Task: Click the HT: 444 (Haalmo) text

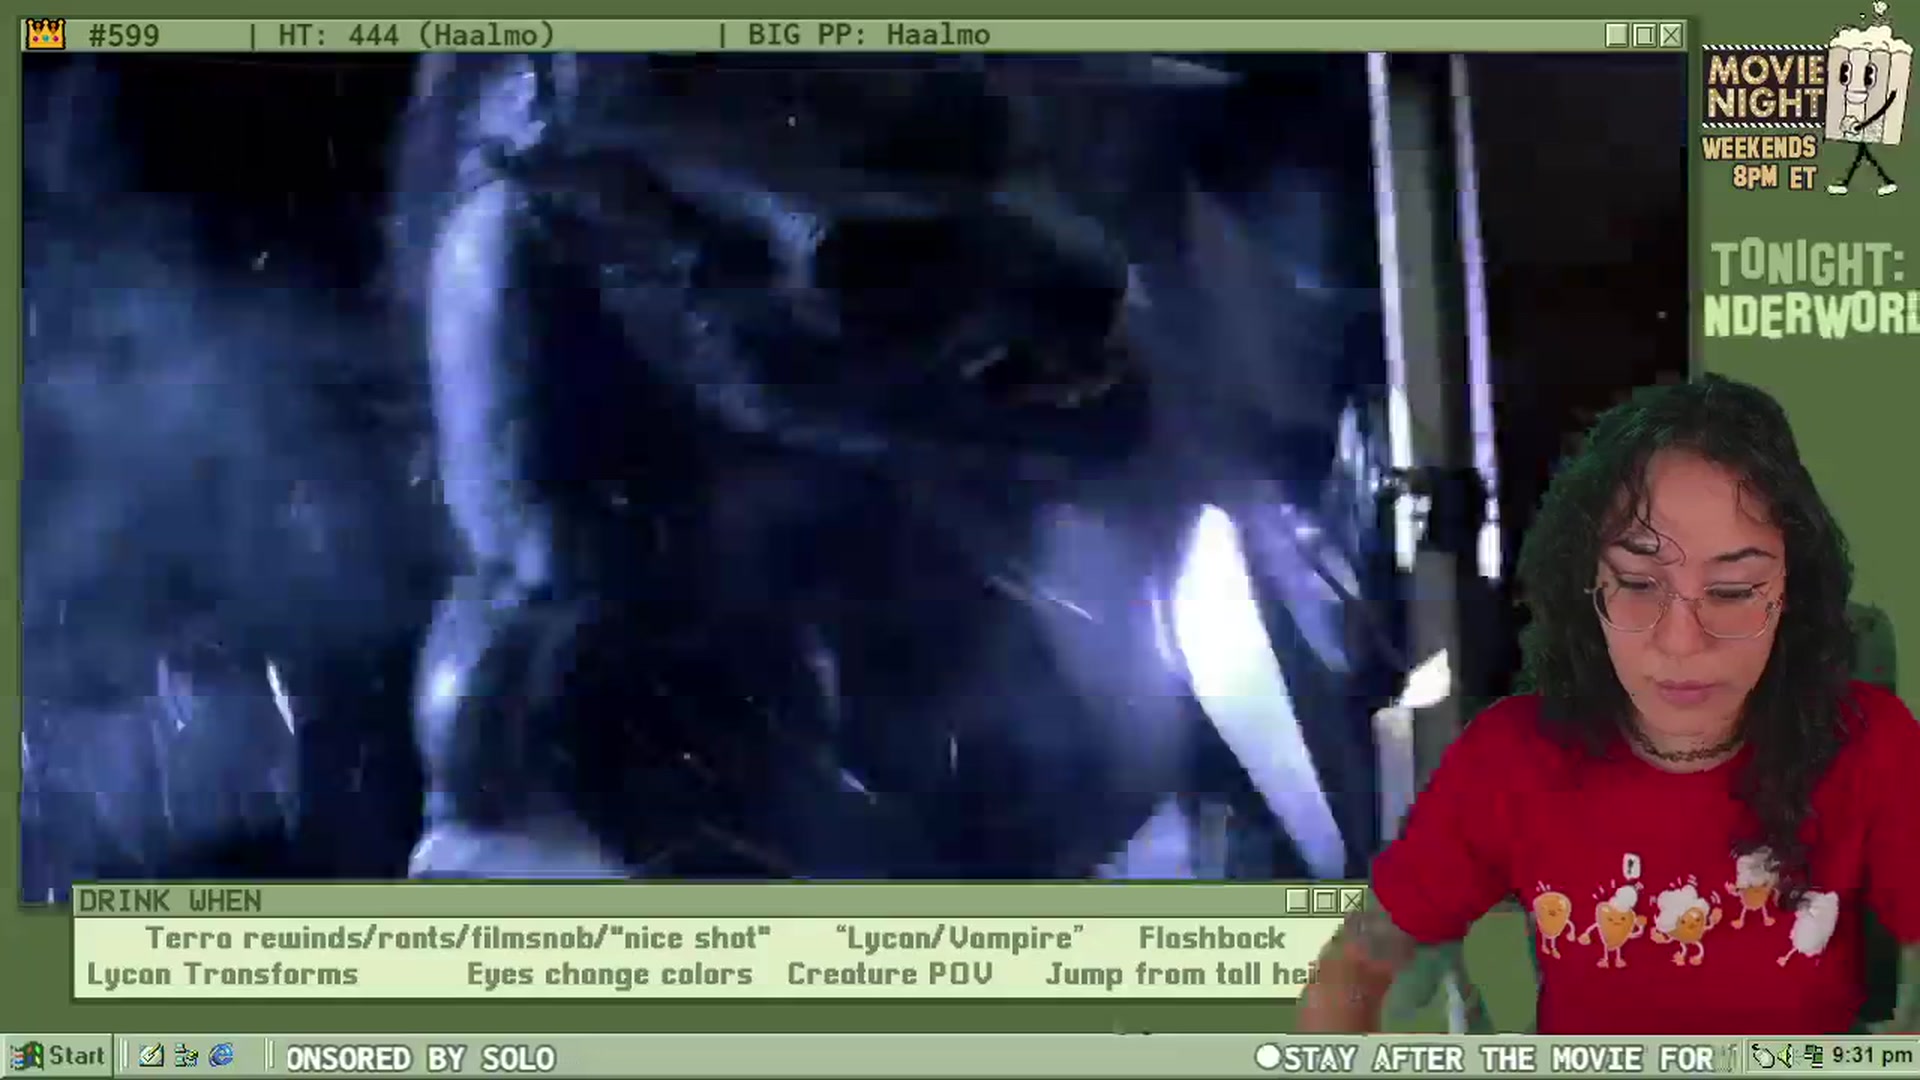Action: [x=416, y=36]
